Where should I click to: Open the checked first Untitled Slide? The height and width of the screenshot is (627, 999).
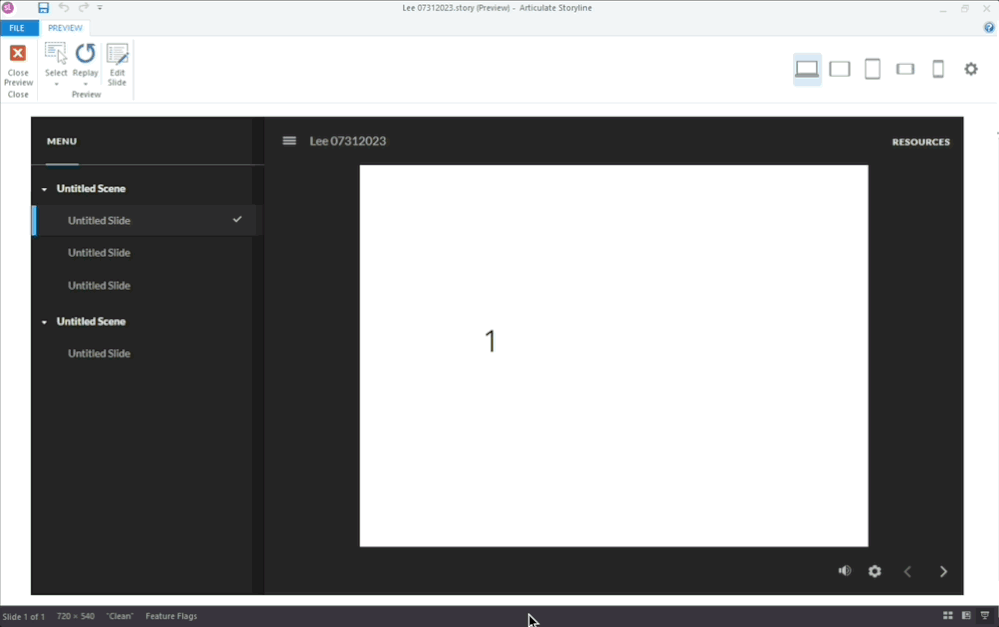tap(147, 220)
